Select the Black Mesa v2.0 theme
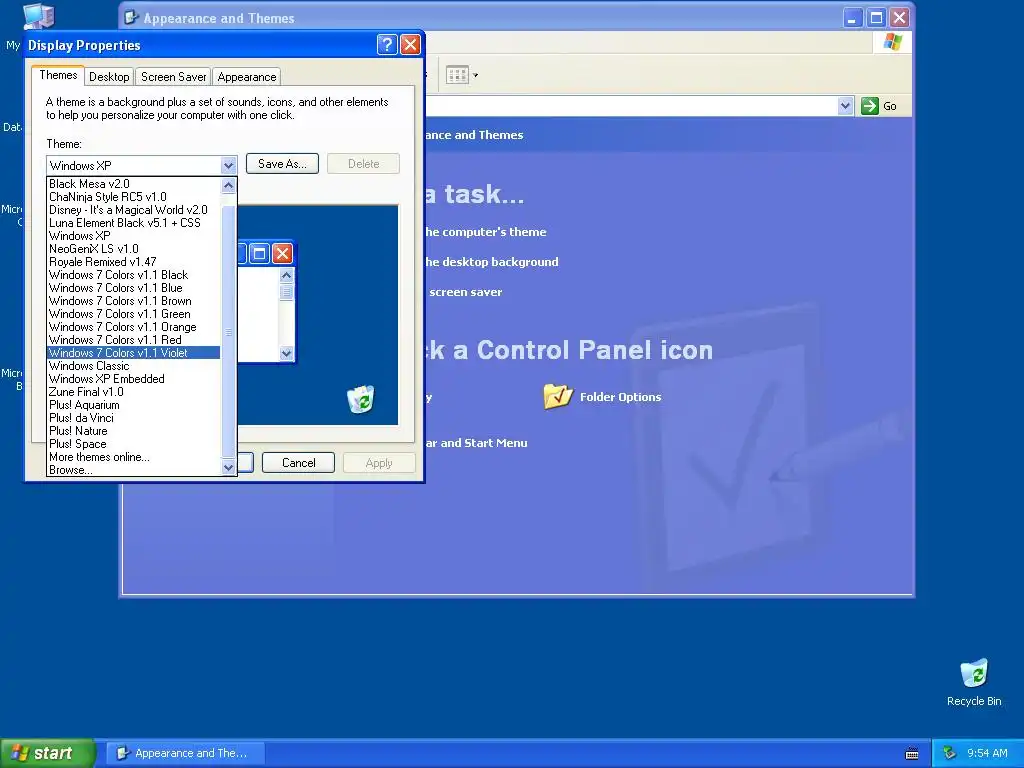The image size is (1024, 768). pyautogui.click(x=134, y=184)
